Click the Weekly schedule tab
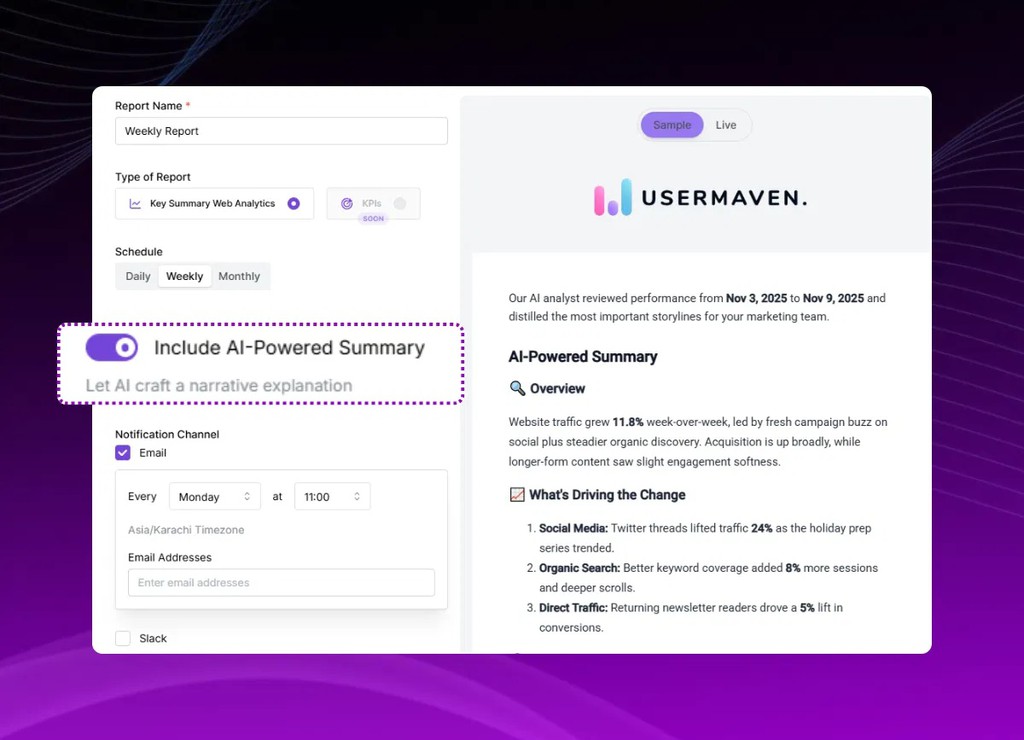Image resolution: width=1024 pixels, height=740 pixels. click(184, 276)
